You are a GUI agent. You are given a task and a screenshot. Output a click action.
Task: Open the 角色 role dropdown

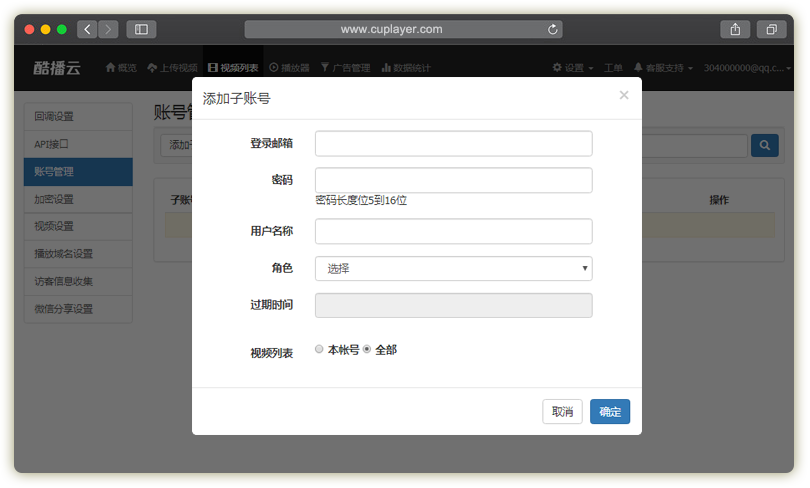tap(453, 268)
